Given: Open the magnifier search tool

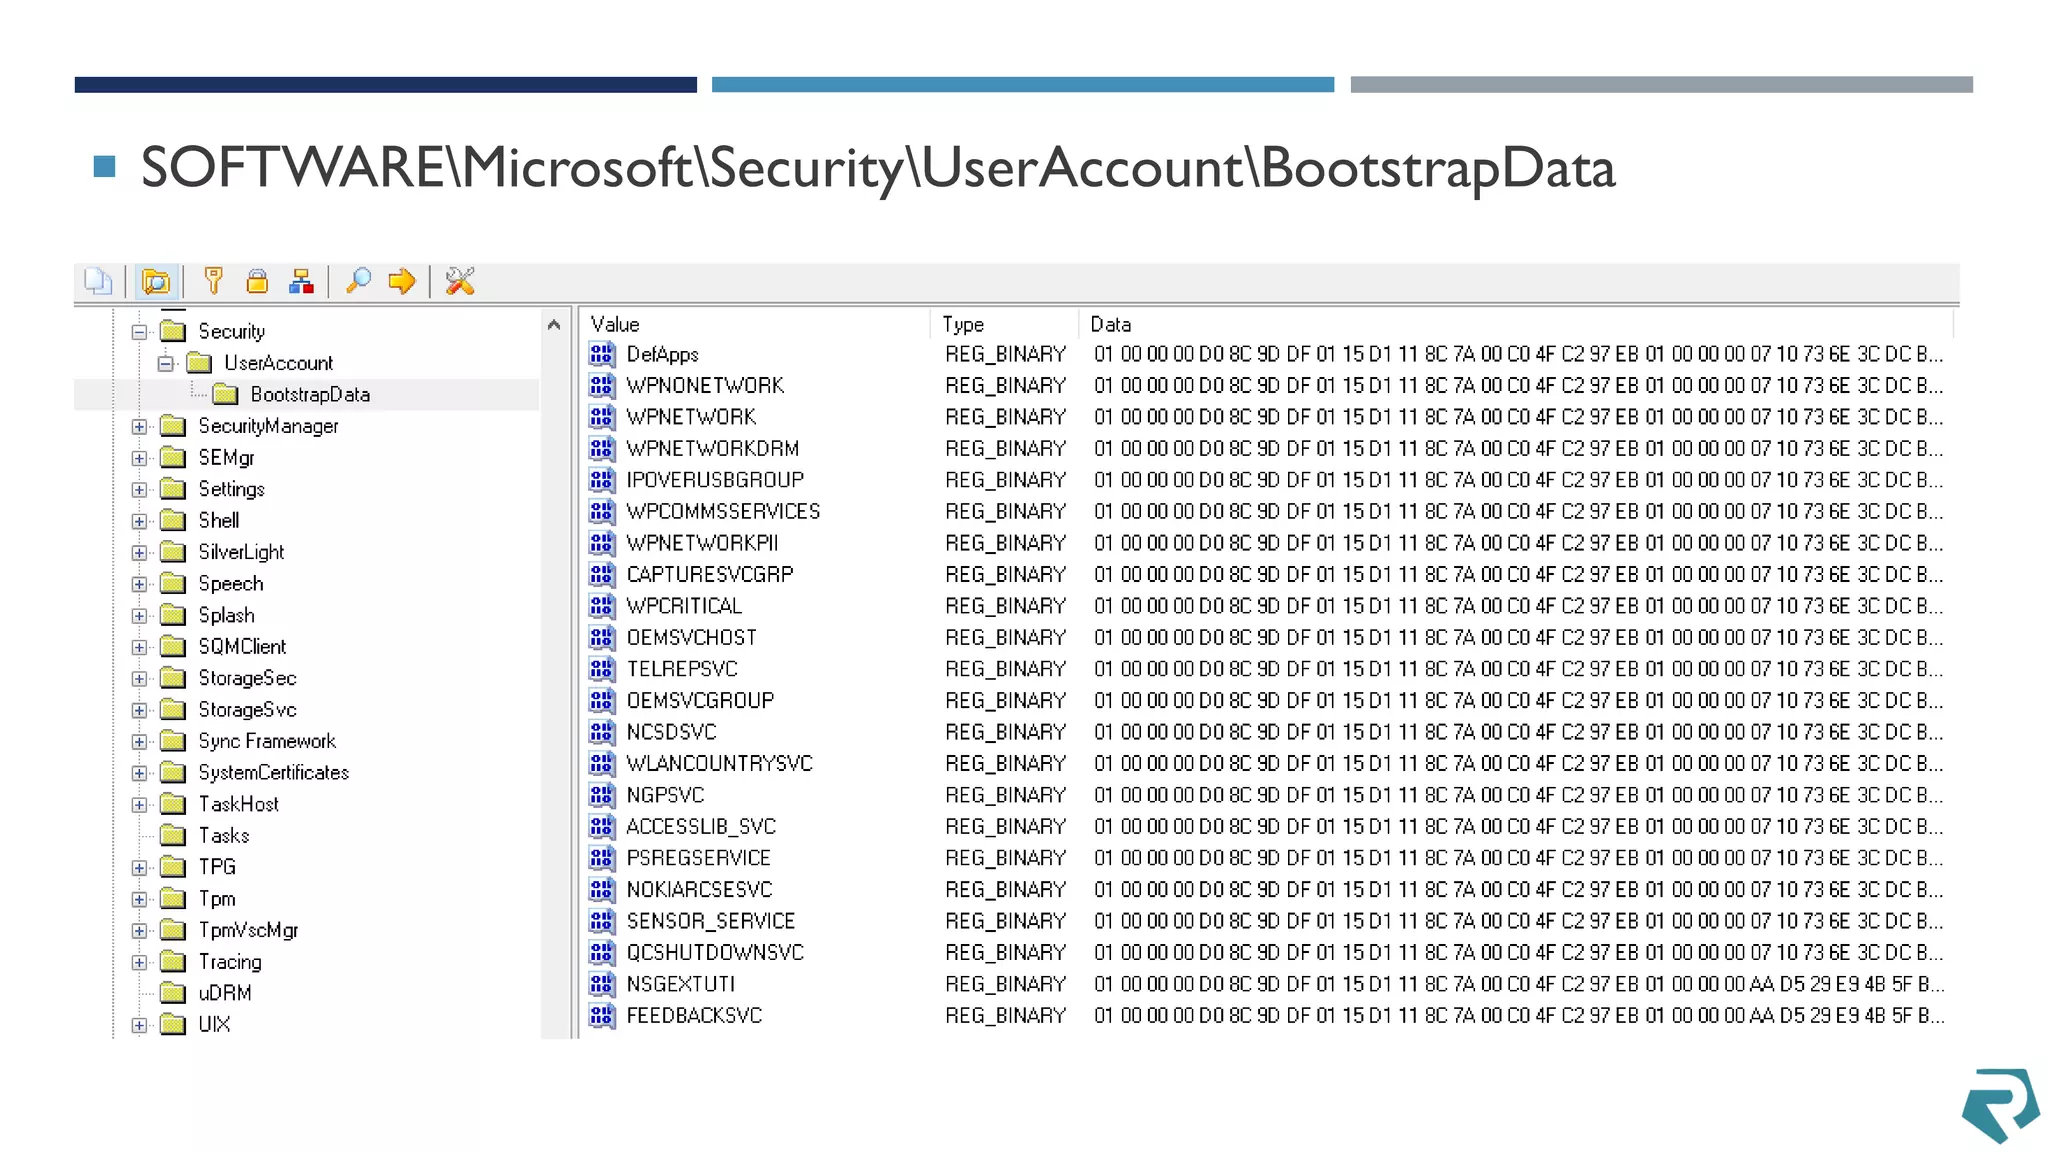Looking at the screenshot, I should [358, 281].
